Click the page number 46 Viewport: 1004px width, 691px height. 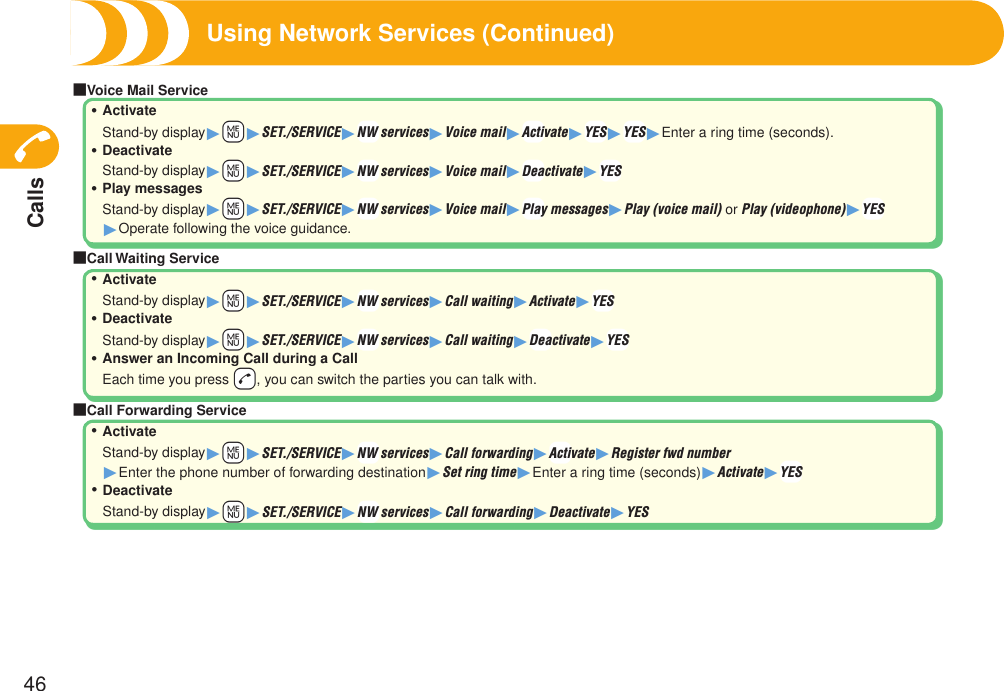point(34,684)
